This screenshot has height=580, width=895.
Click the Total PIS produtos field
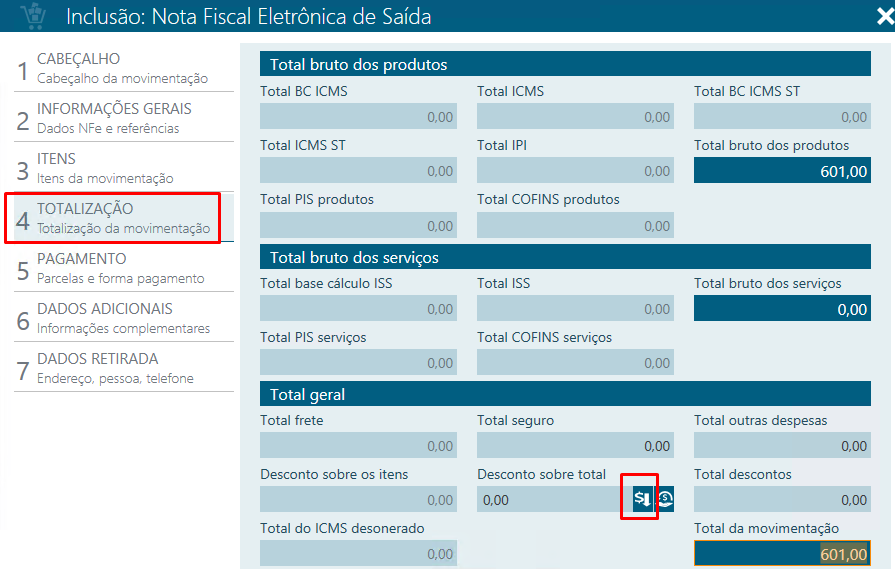pos(358,225)
